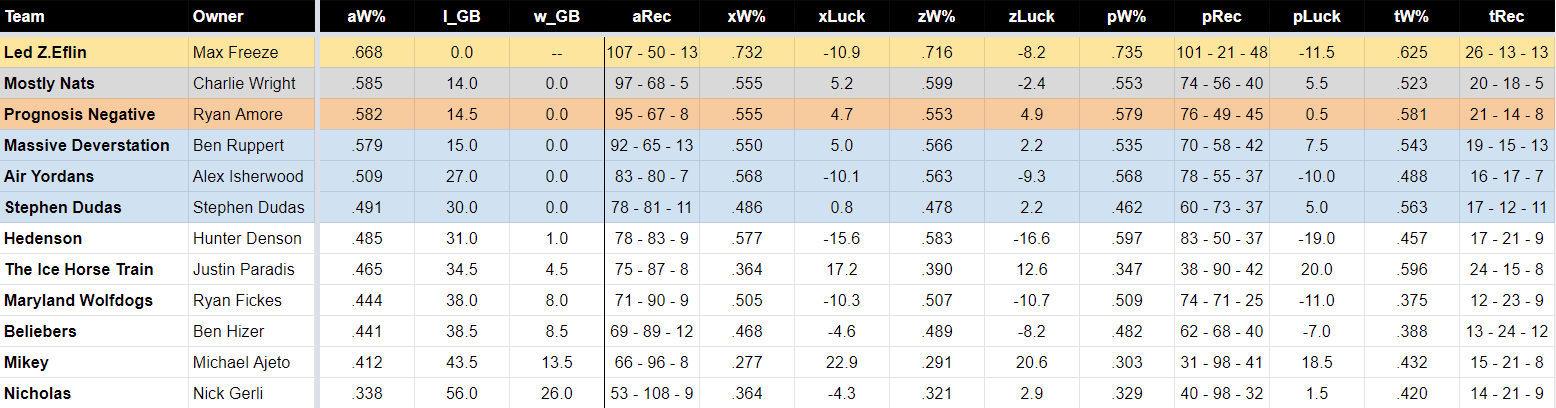
Task: Select Nick Gerli's w_GB value 26.0
Action: (x=557, y=393)
